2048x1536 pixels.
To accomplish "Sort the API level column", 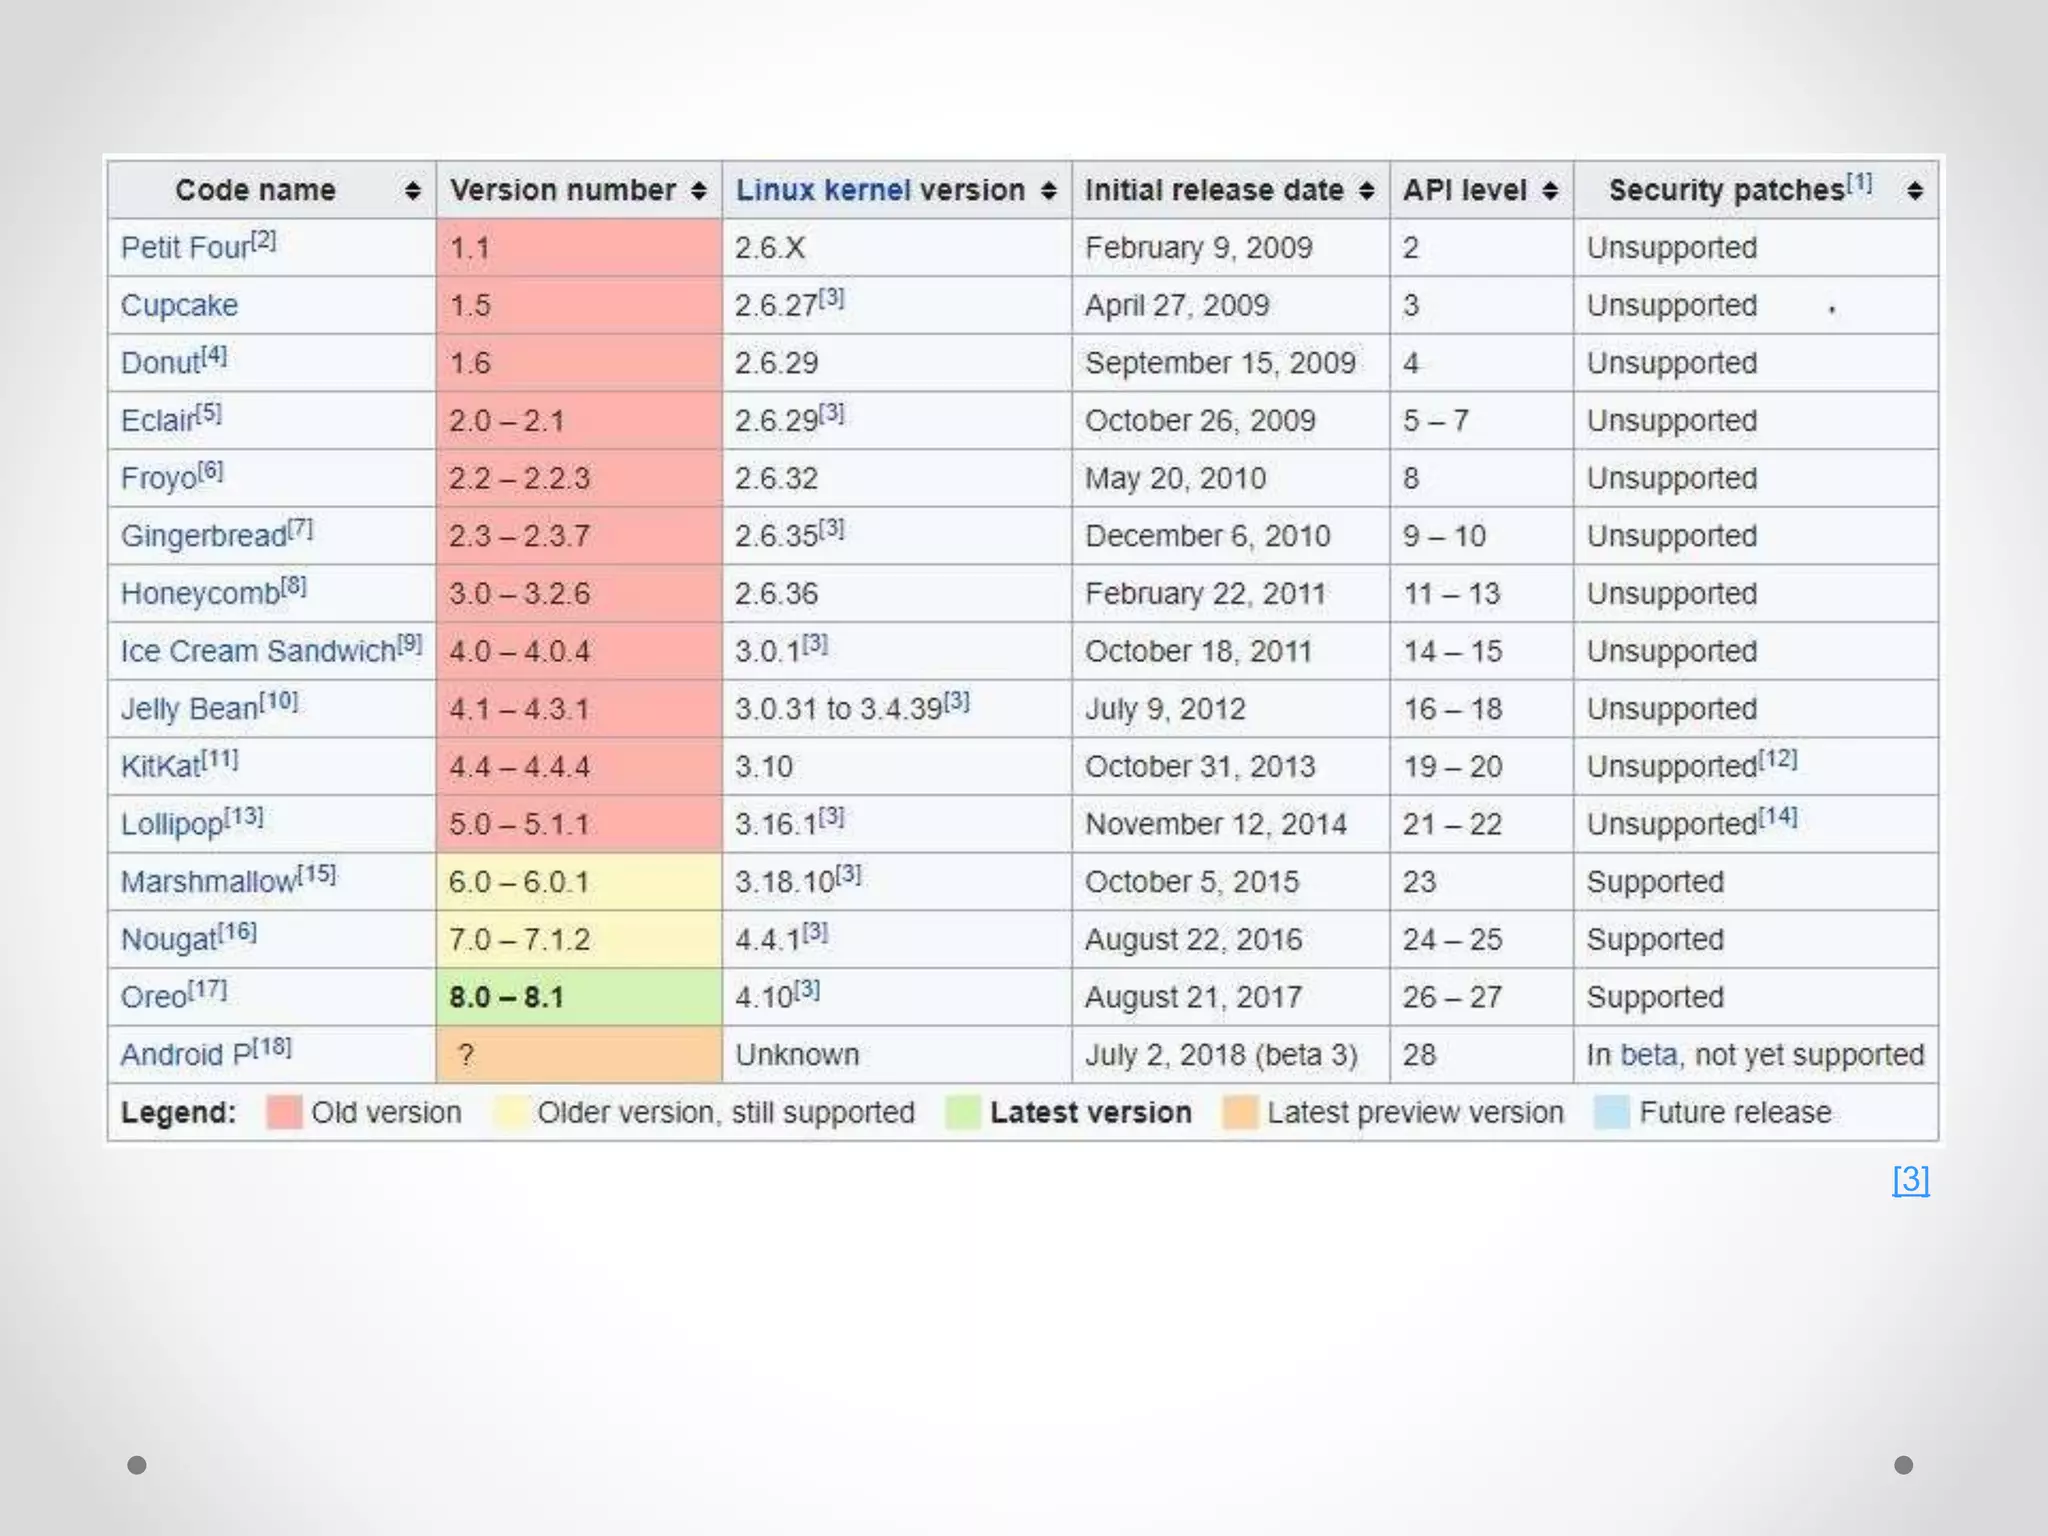I will tap(1550, 190).
